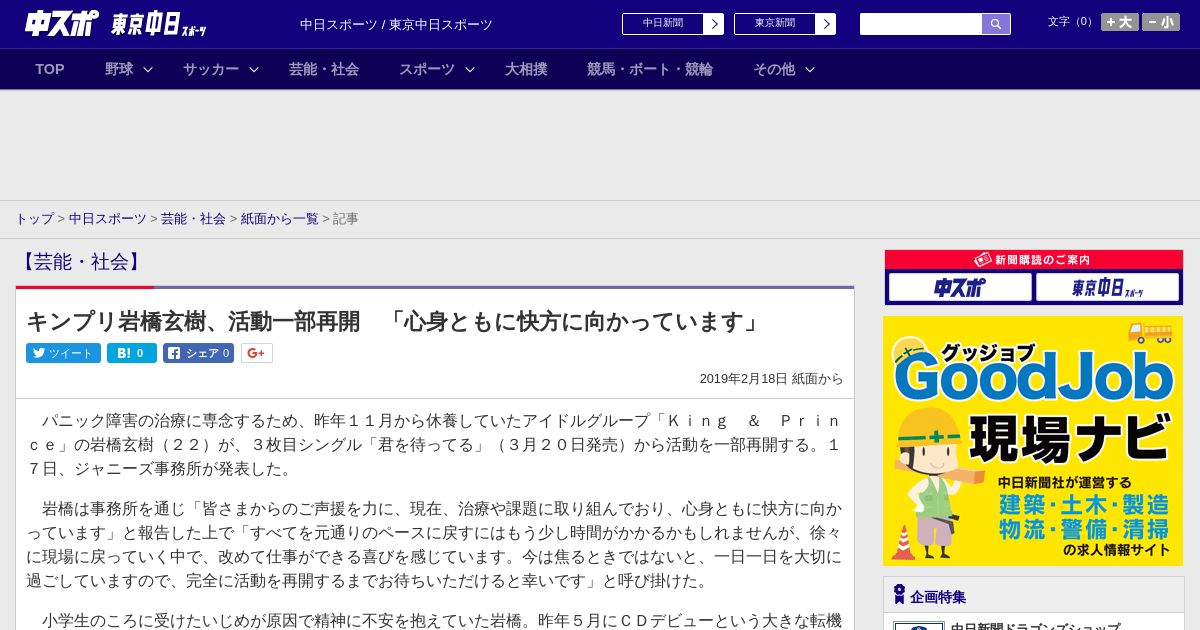Open the GoodJob 現場ナビ advertisement

(x=1033, y=441)
